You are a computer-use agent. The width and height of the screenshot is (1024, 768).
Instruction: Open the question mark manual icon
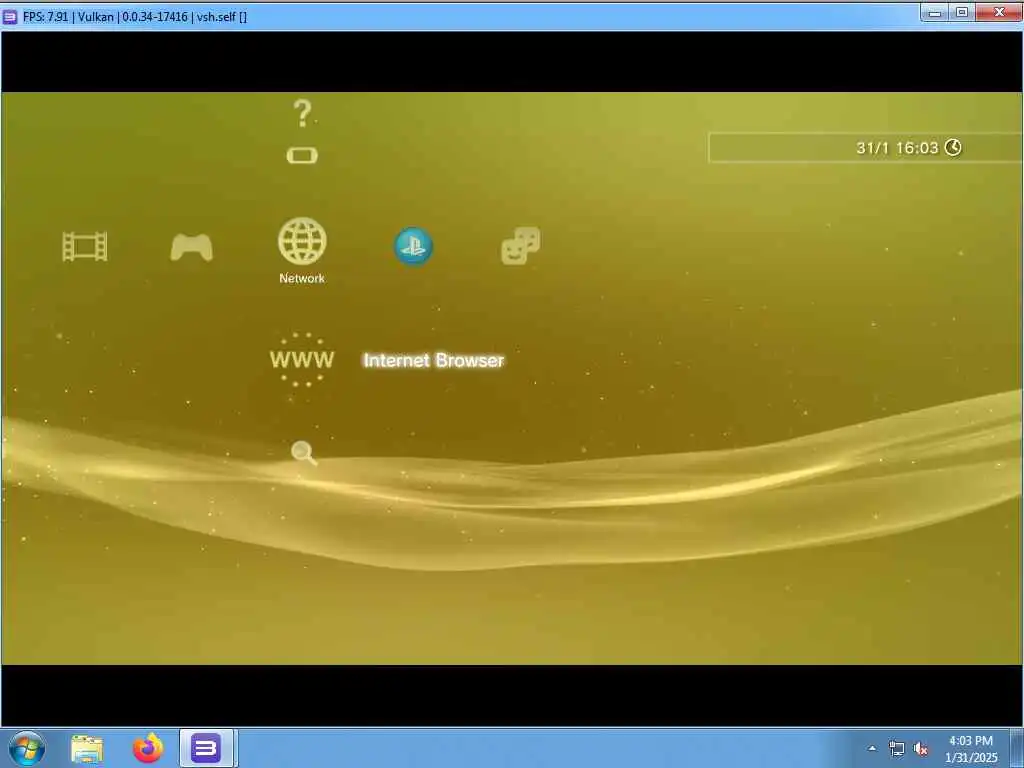click(302, 114)
